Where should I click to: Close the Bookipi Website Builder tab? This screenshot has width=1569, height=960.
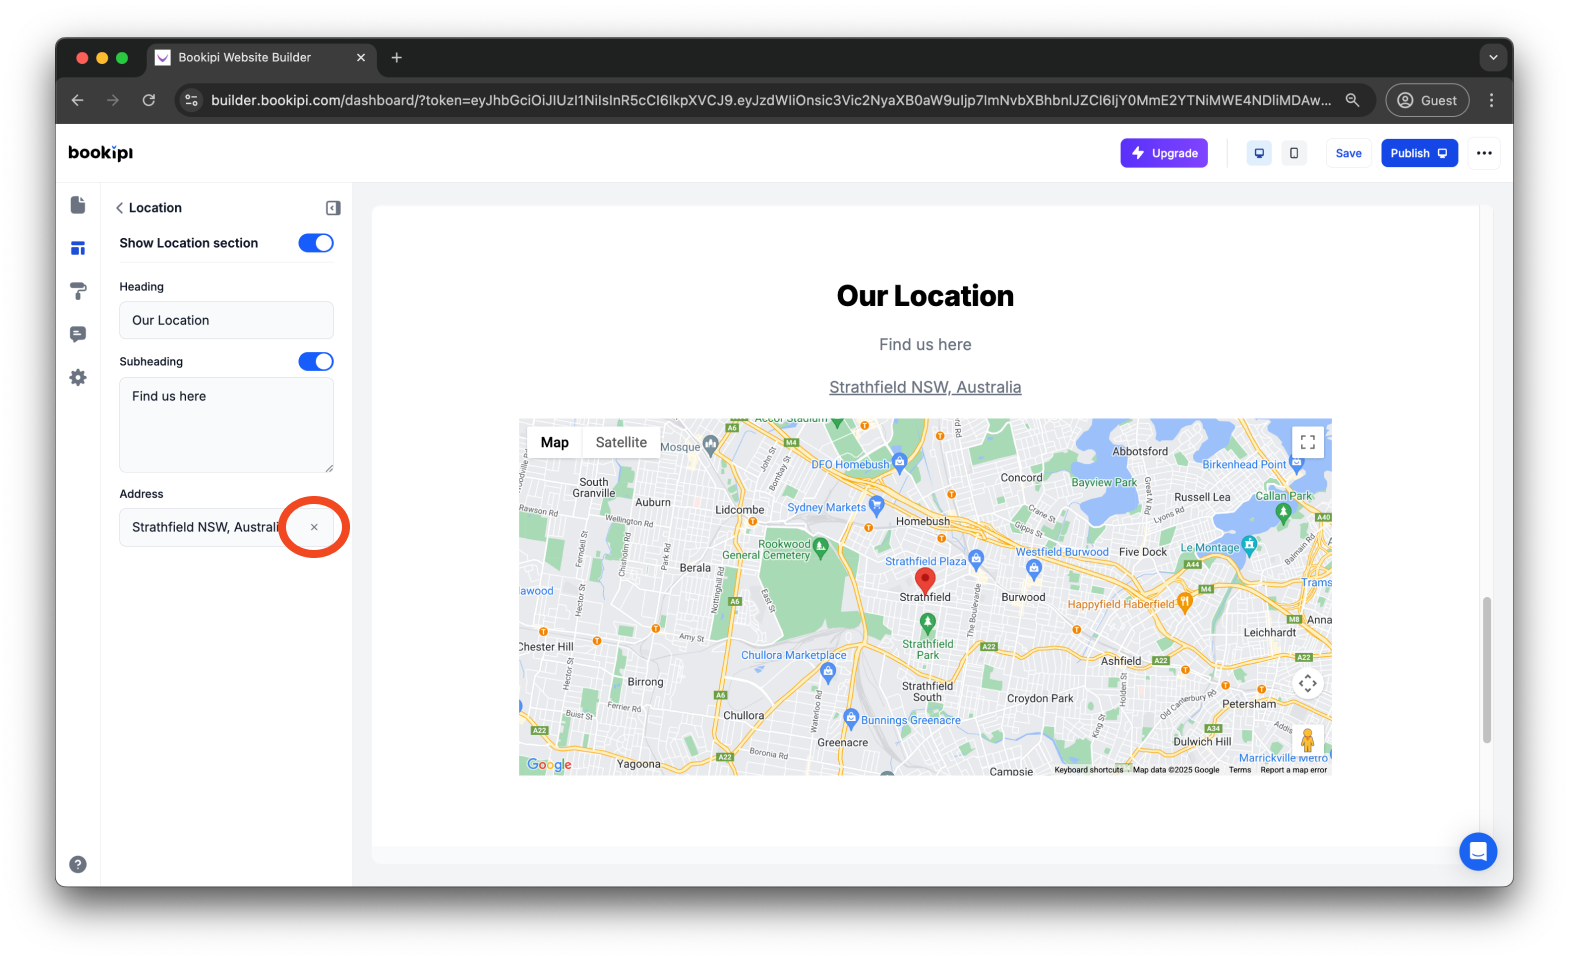361,58
